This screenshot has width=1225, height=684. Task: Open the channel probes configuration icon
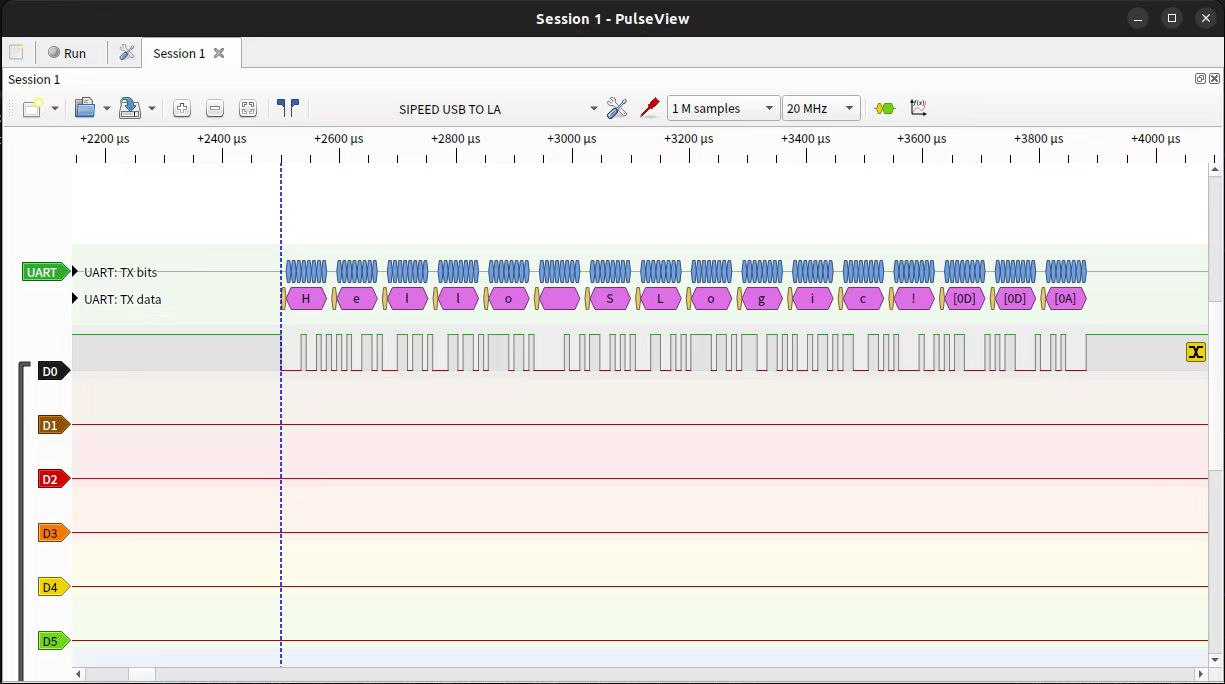[650, 108]
